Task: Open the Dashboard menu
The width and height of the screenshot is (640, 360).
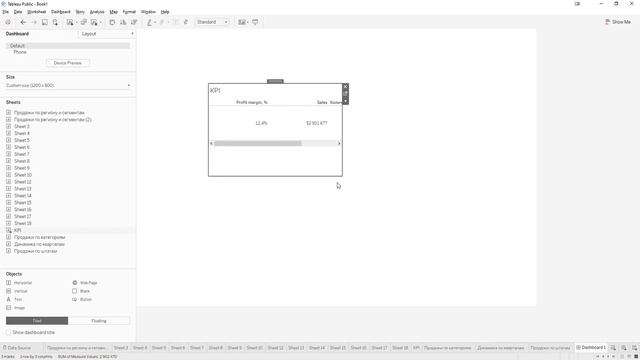Action: click(x=61, y=12)
